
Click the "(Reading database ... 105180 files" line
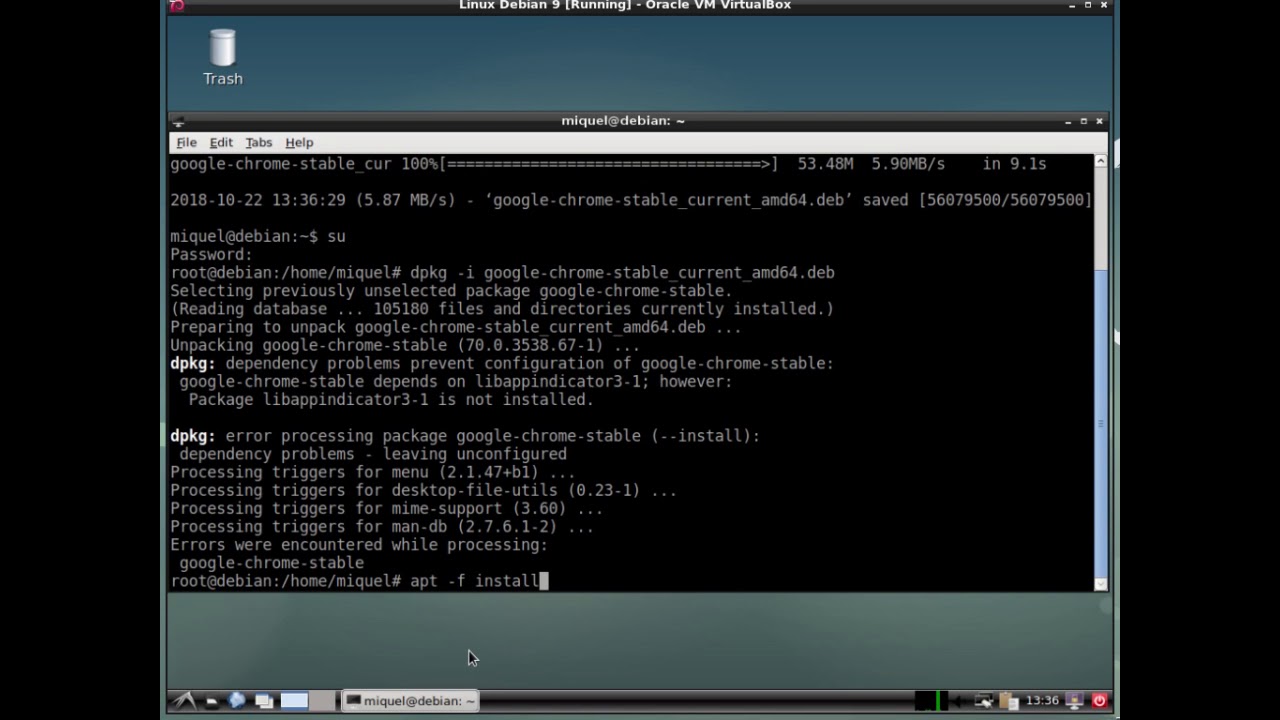[502, 309]
